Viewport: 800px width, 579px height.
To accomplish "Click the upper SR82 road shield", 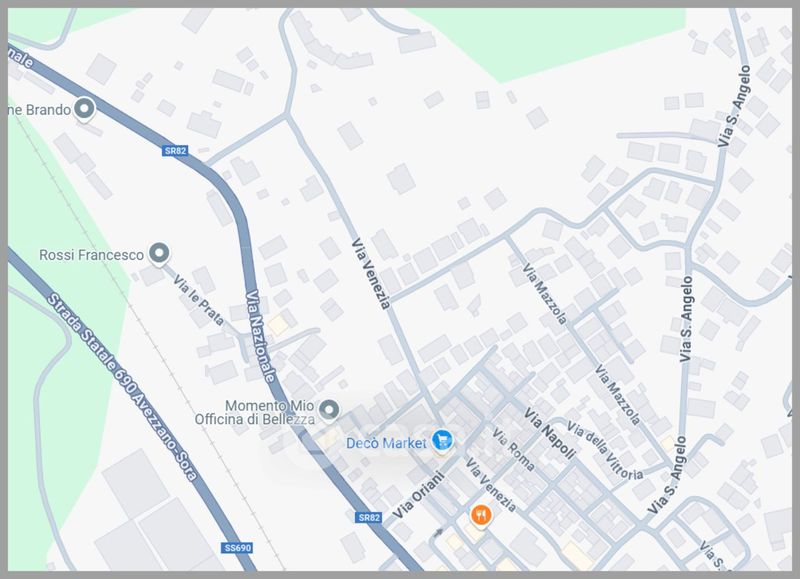I will [176, 150].
